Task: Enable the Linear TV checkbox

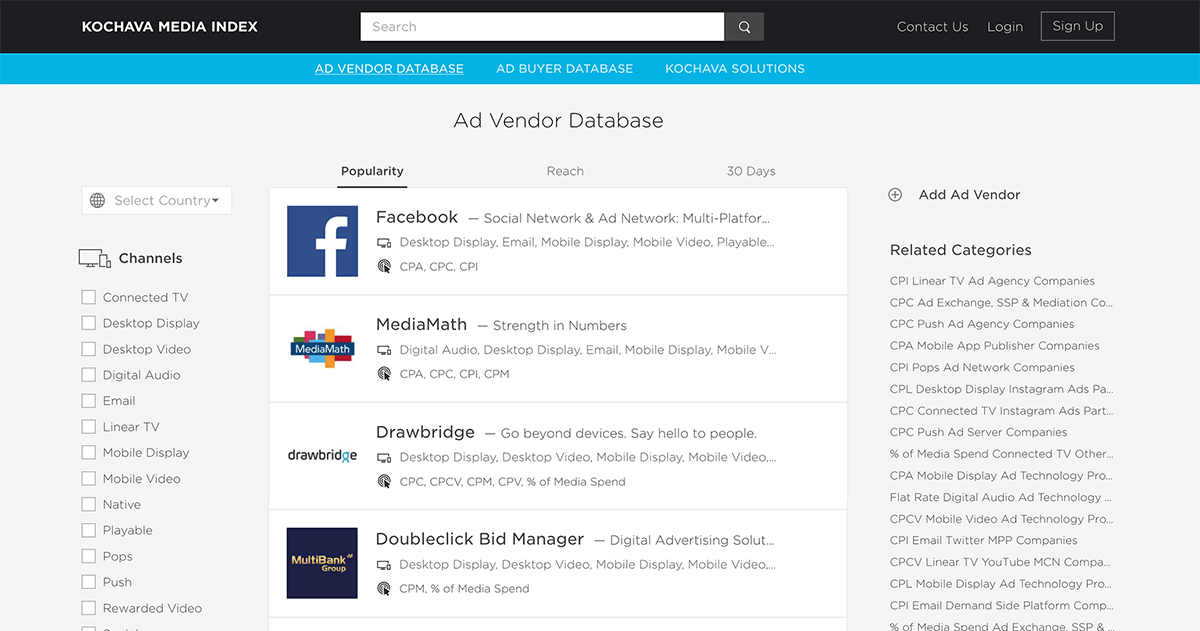Action: (x=89, y=427)
